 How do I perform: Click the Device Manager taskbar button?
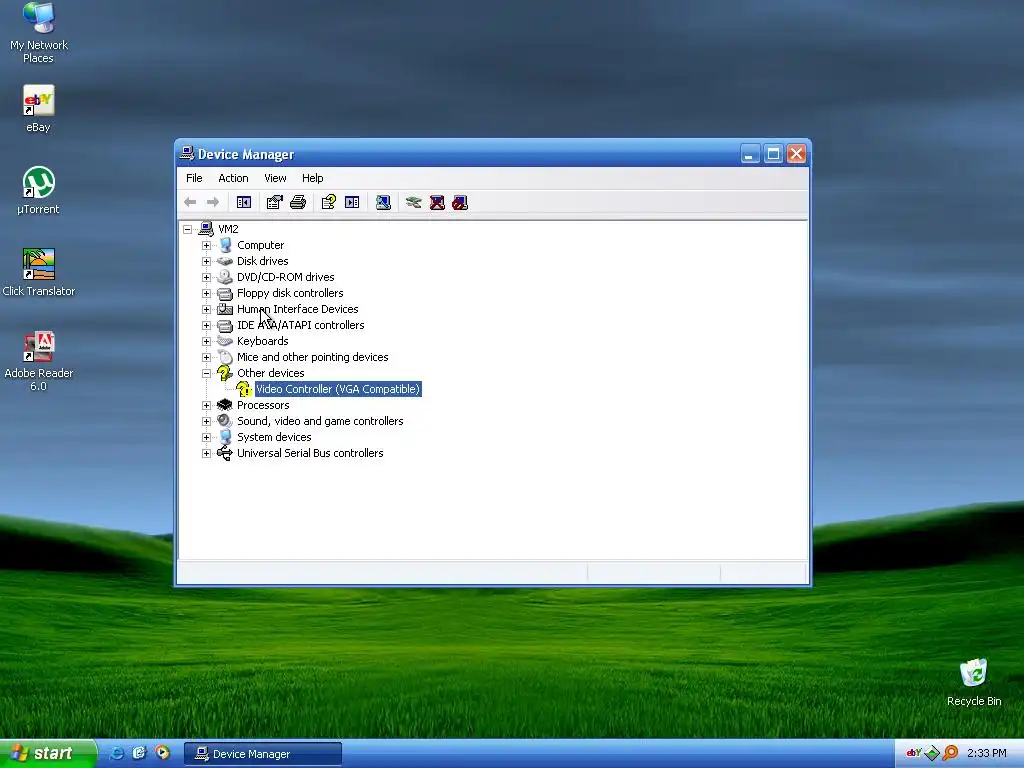(263, 754)
